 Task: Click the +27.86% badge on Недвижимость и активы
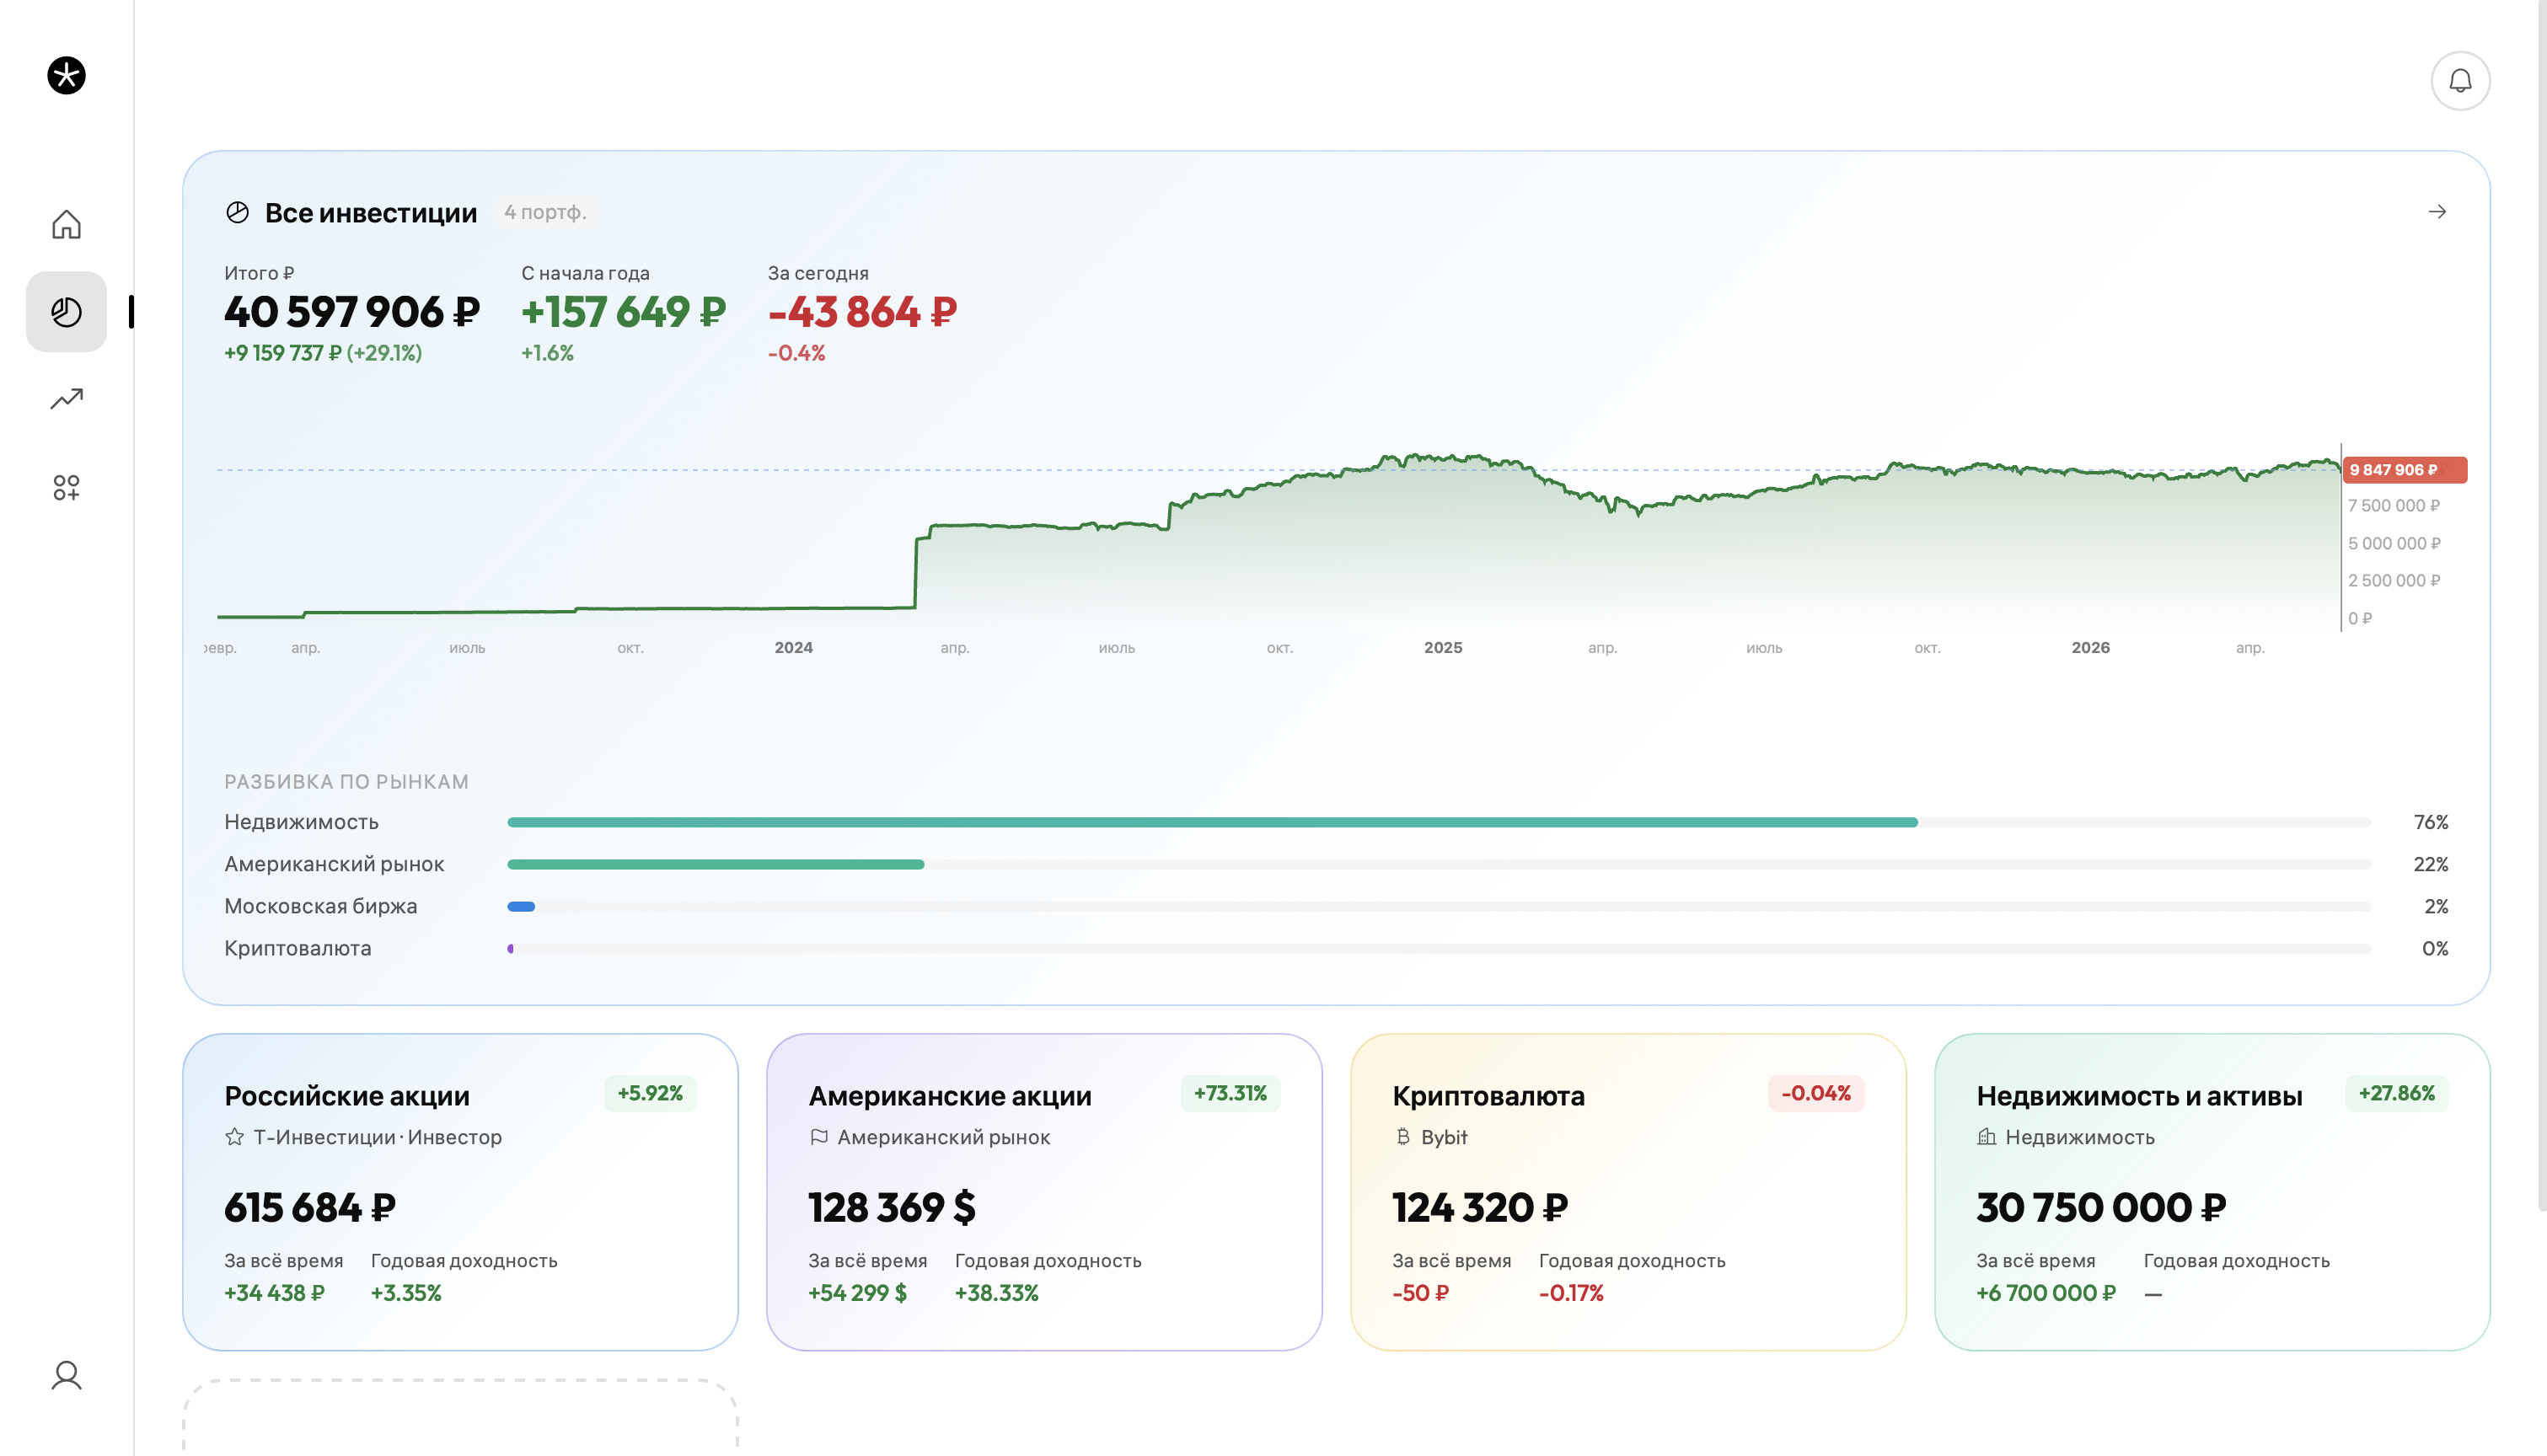point(2397,1093)
